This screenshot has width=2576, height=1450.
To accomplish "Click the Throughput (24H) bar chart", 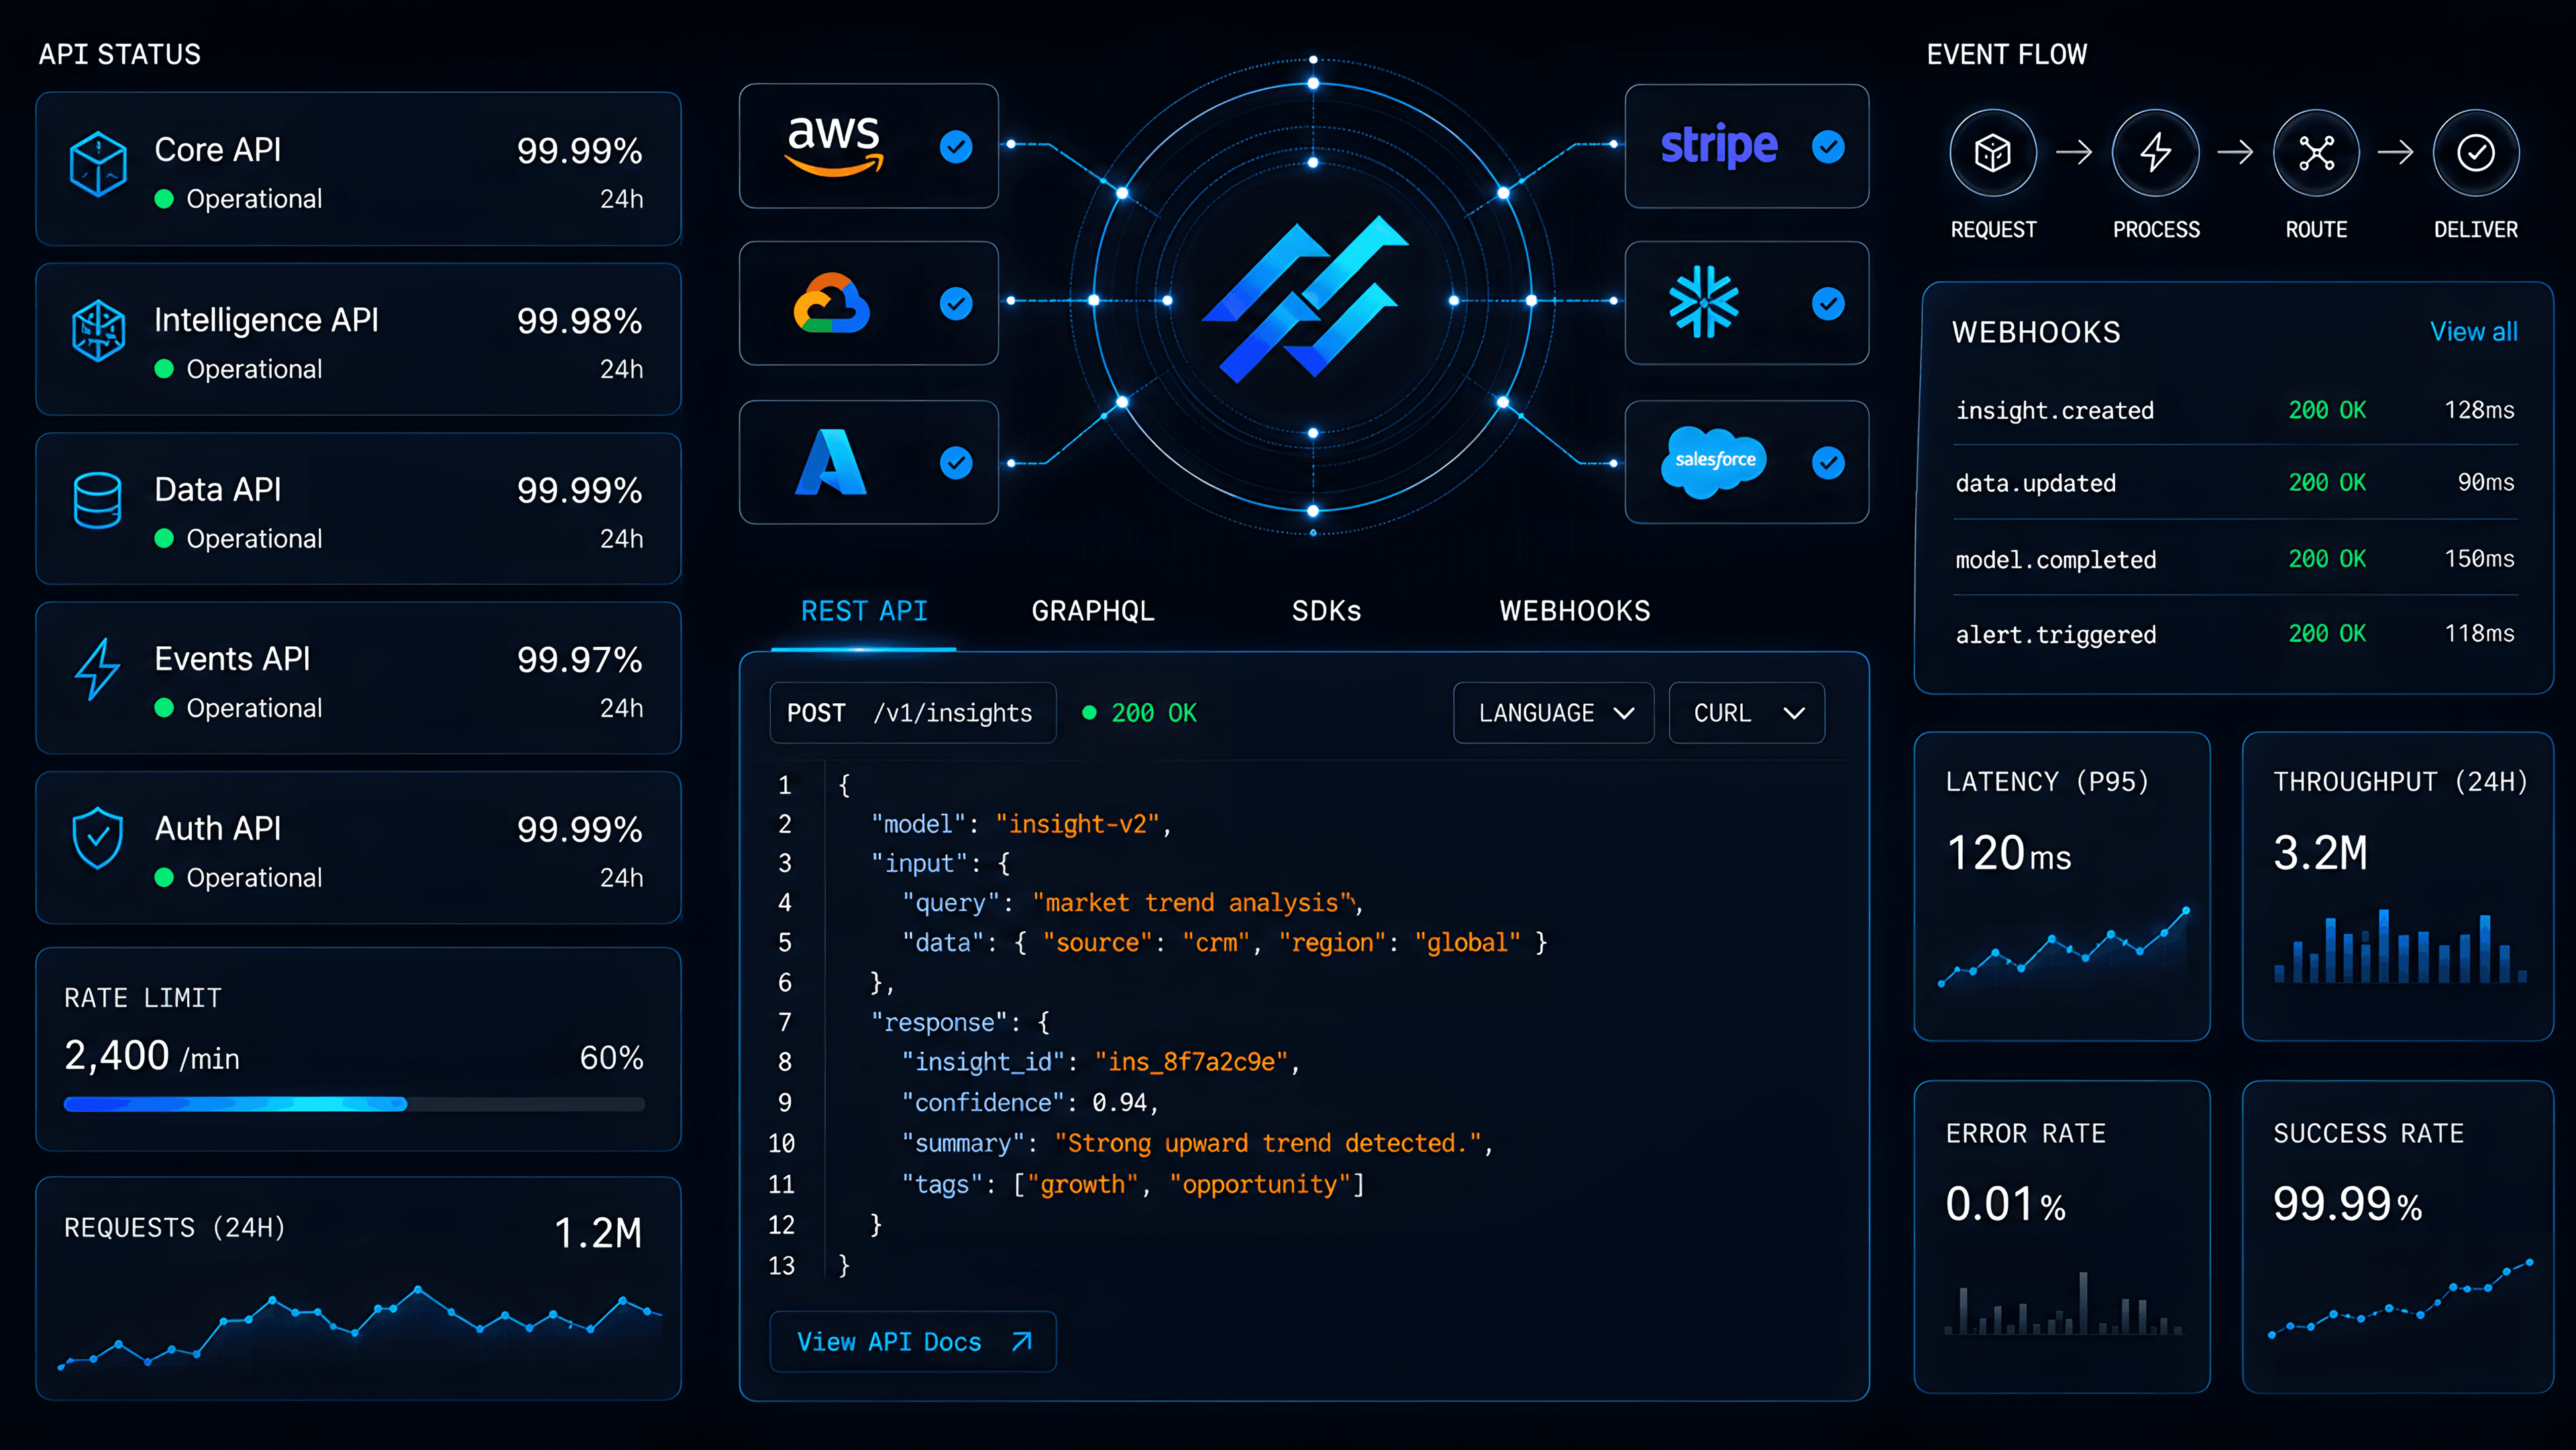I will pyautogui.click(x=2400, y=946).
